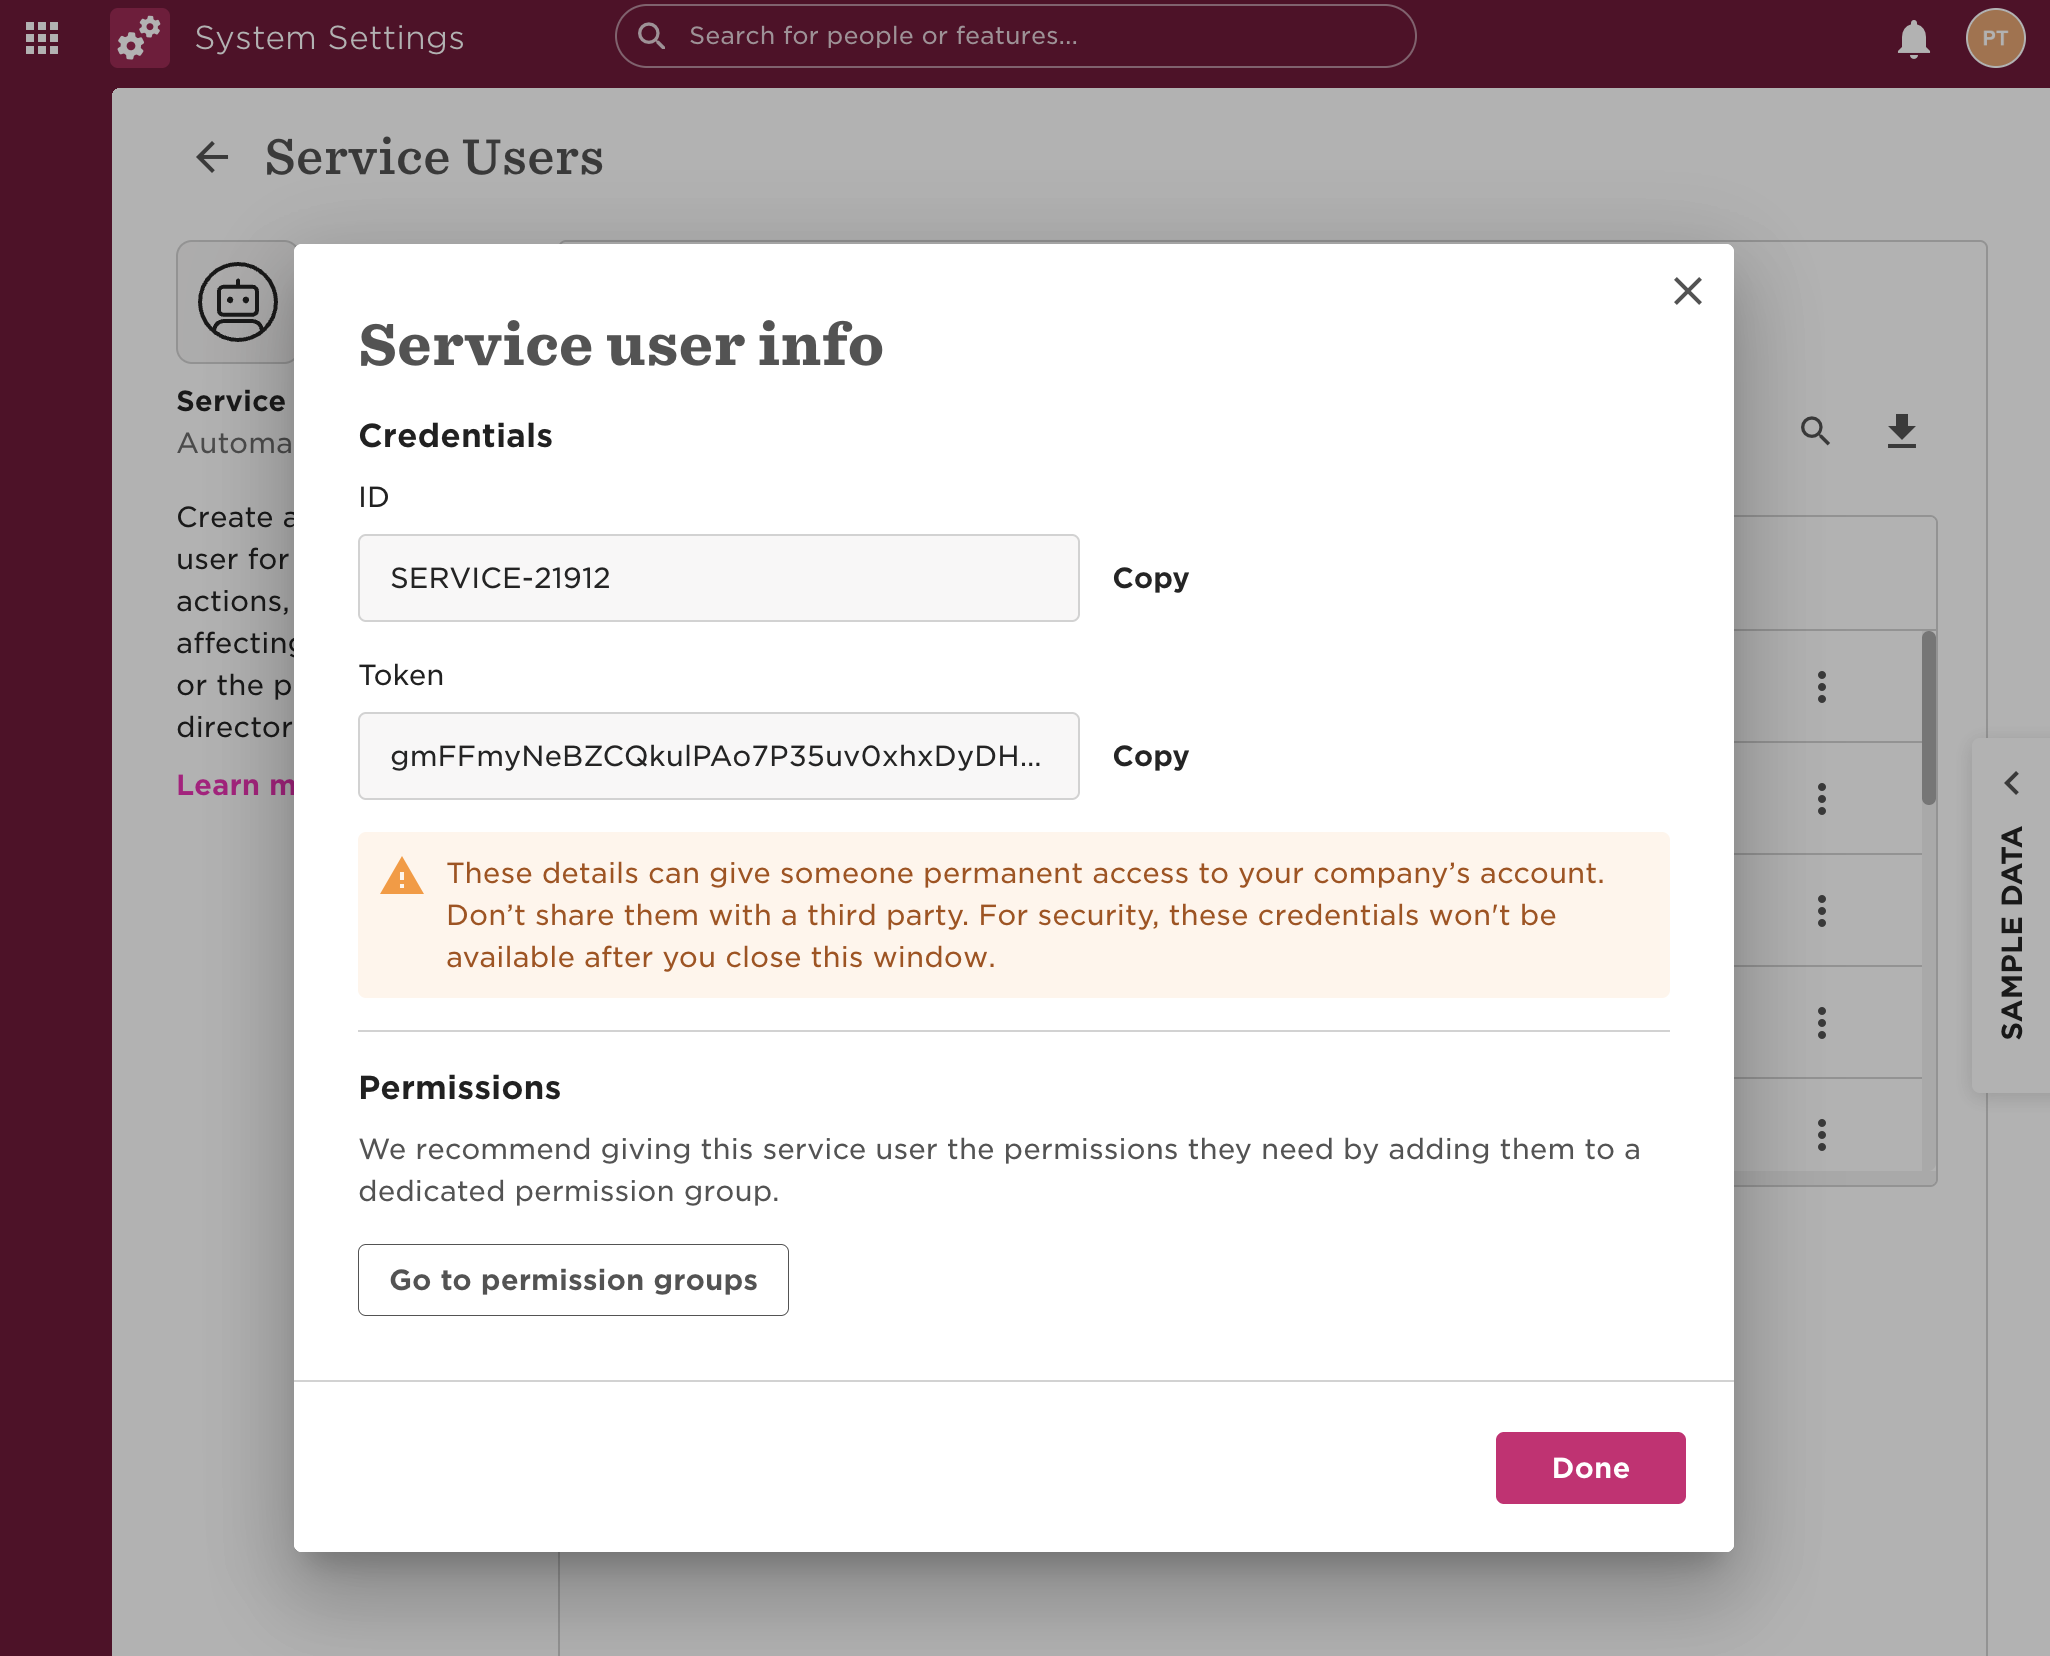Click the System Settings gear icon
The image size is (2050, 1656).
[x=139, y=36]
